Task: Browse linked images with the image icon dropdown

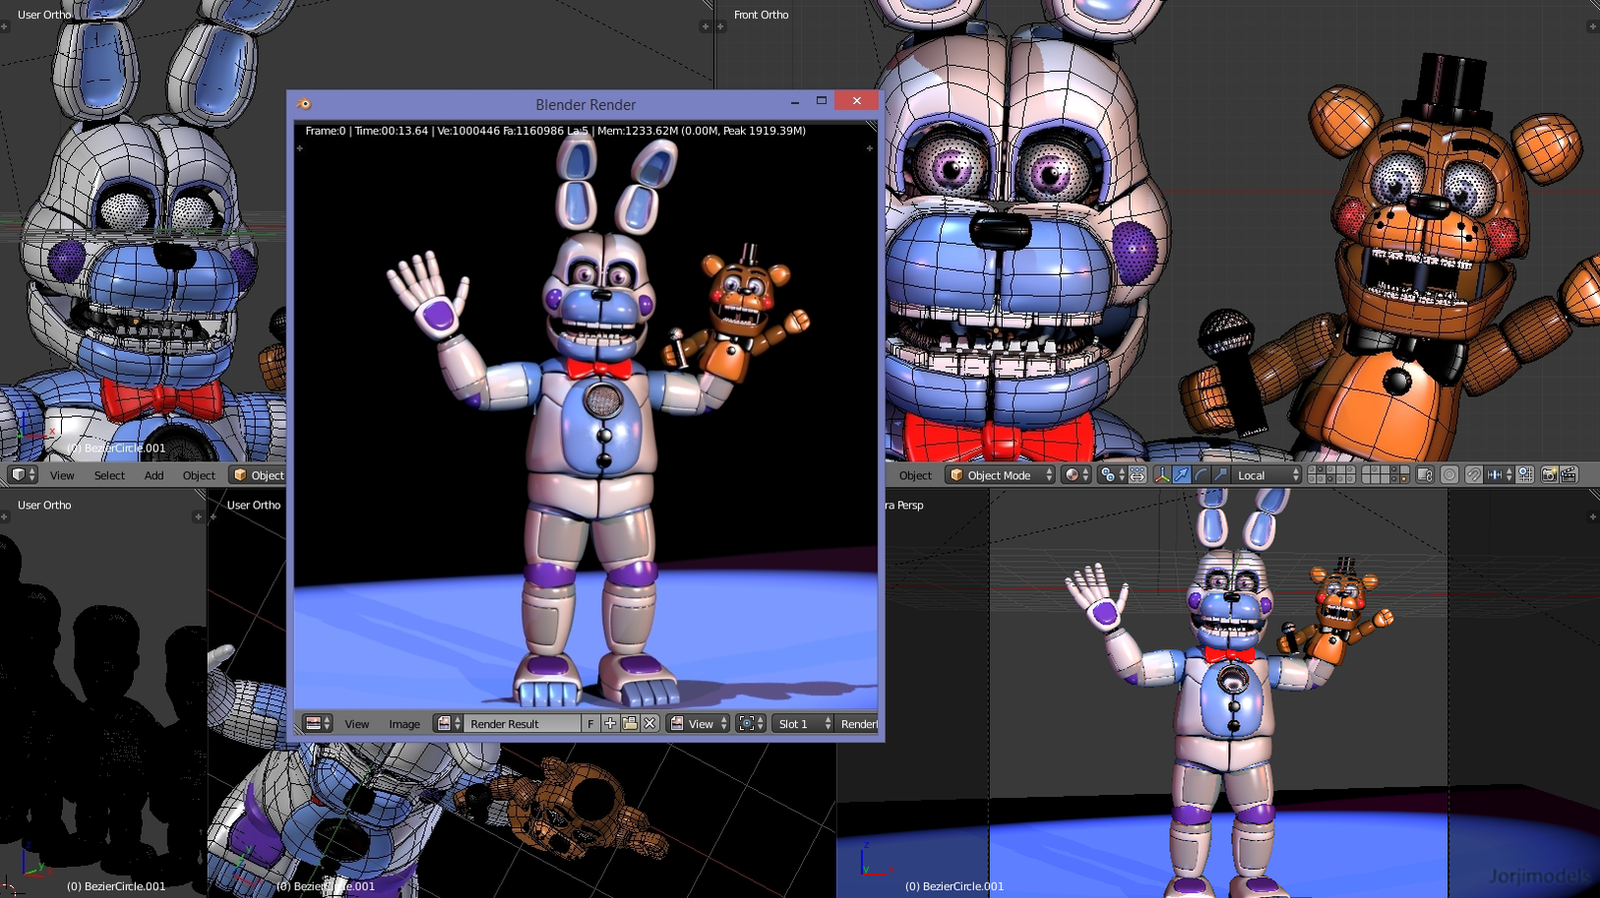Action: click(448, 723)
